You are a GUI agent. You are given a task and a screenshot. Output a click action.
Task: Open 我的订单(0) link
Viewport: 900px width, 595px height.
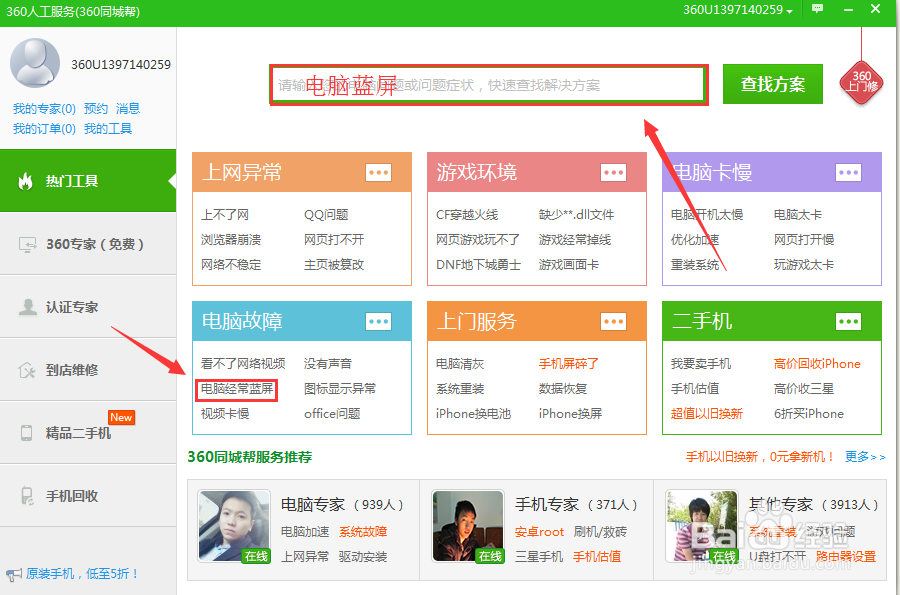point(44,129)
